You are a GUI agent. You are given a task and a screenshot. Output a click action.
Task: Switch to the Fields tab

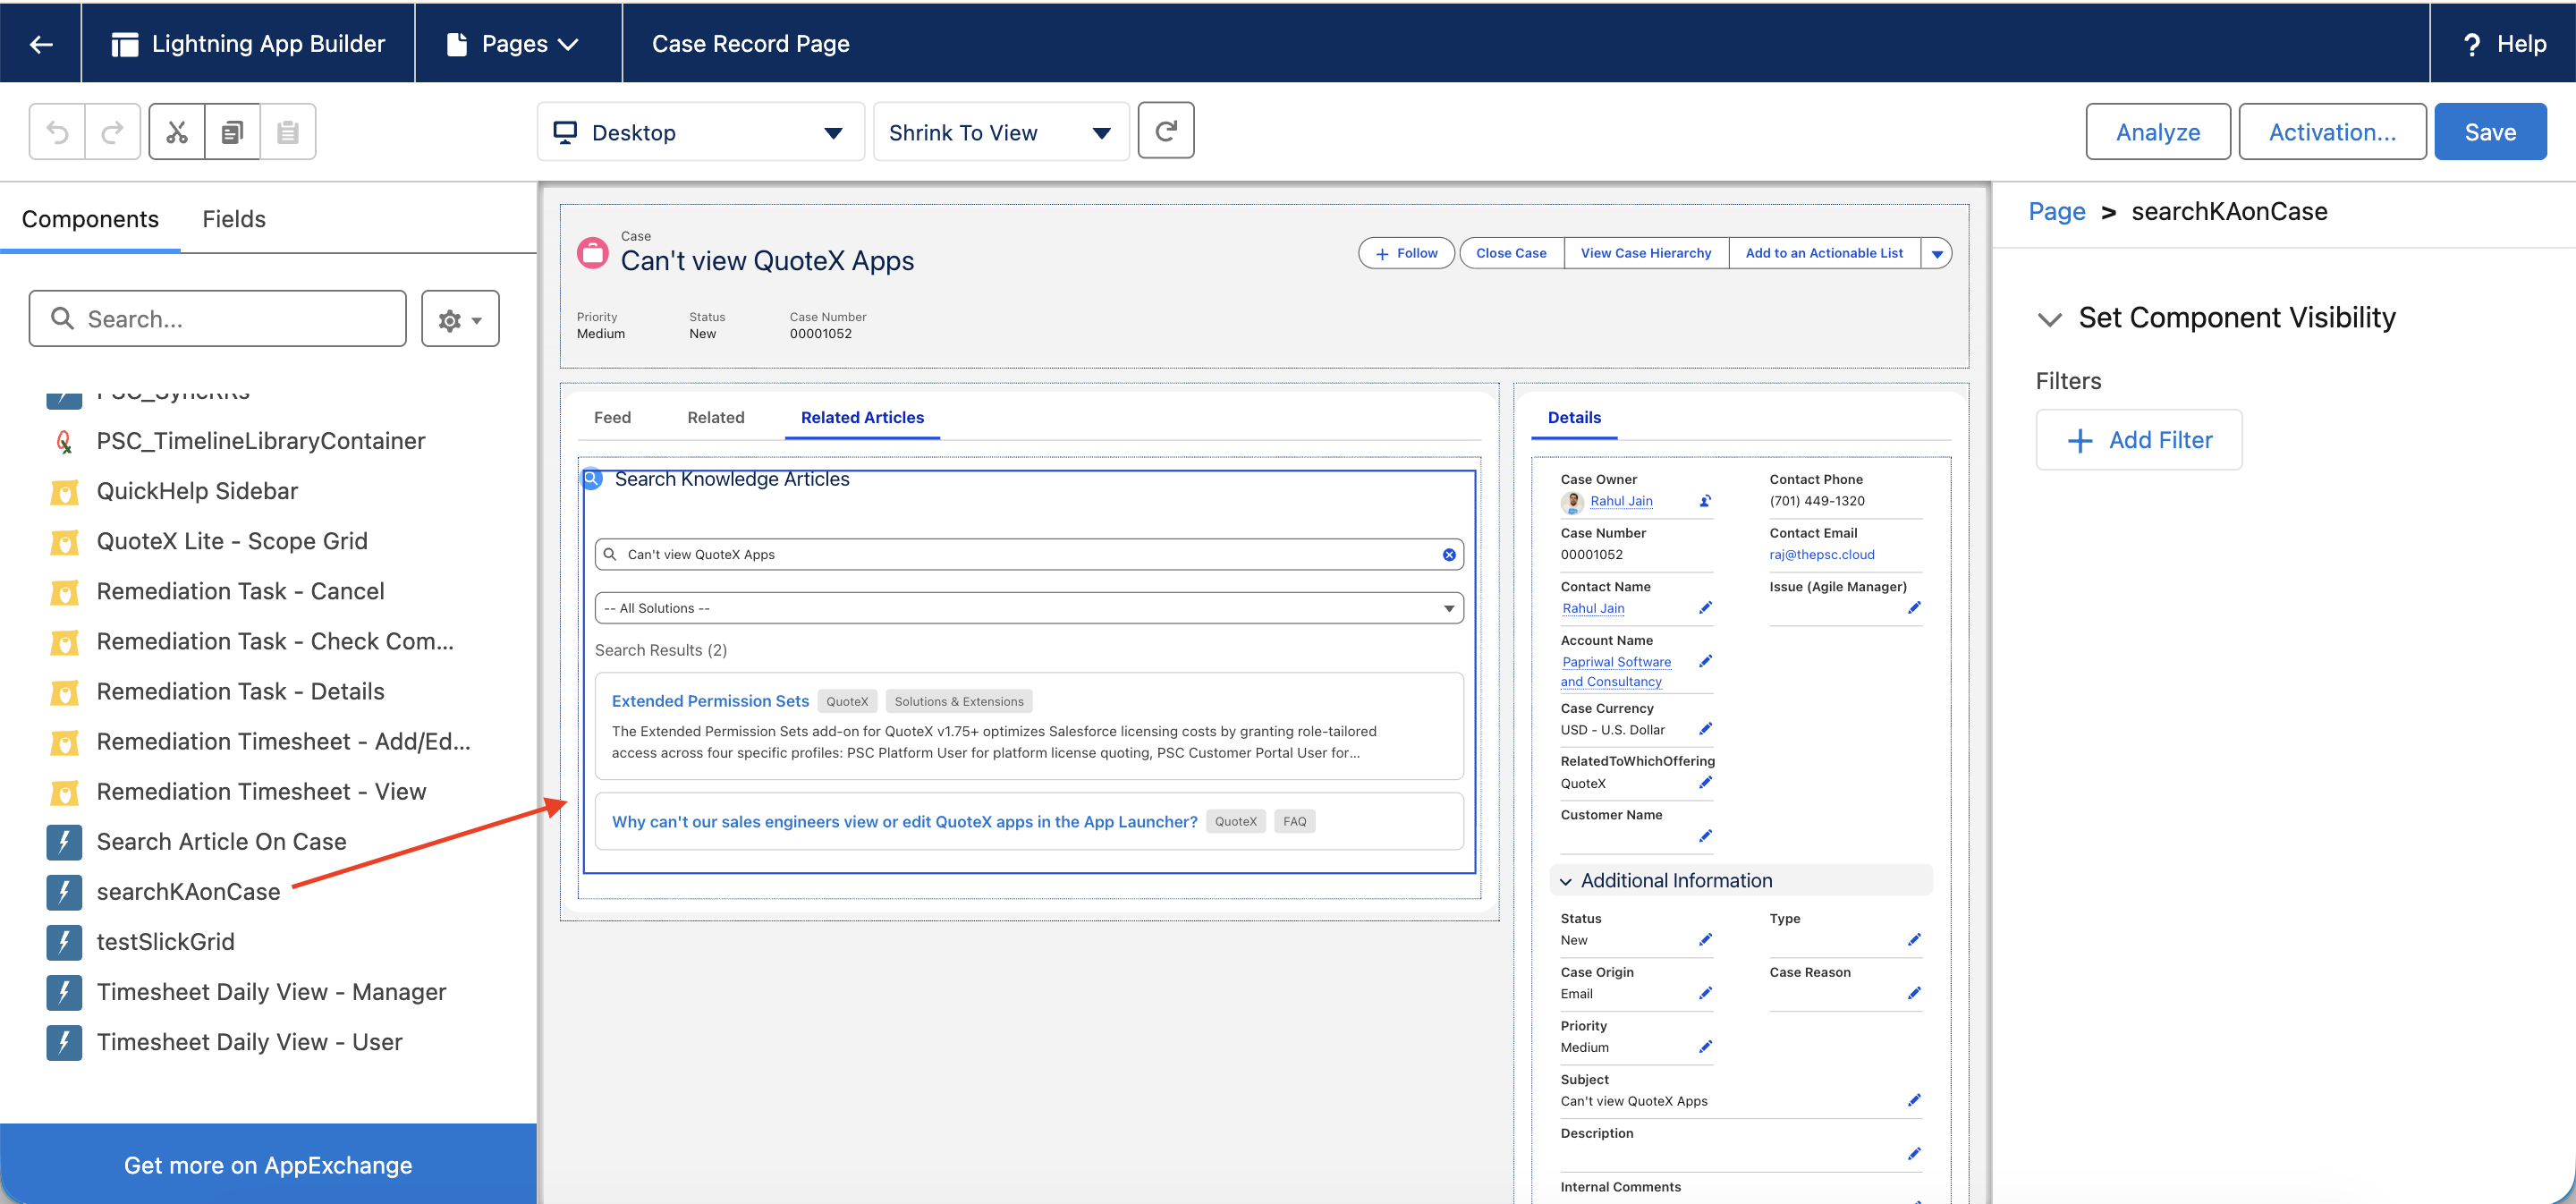tap(234, 219)
